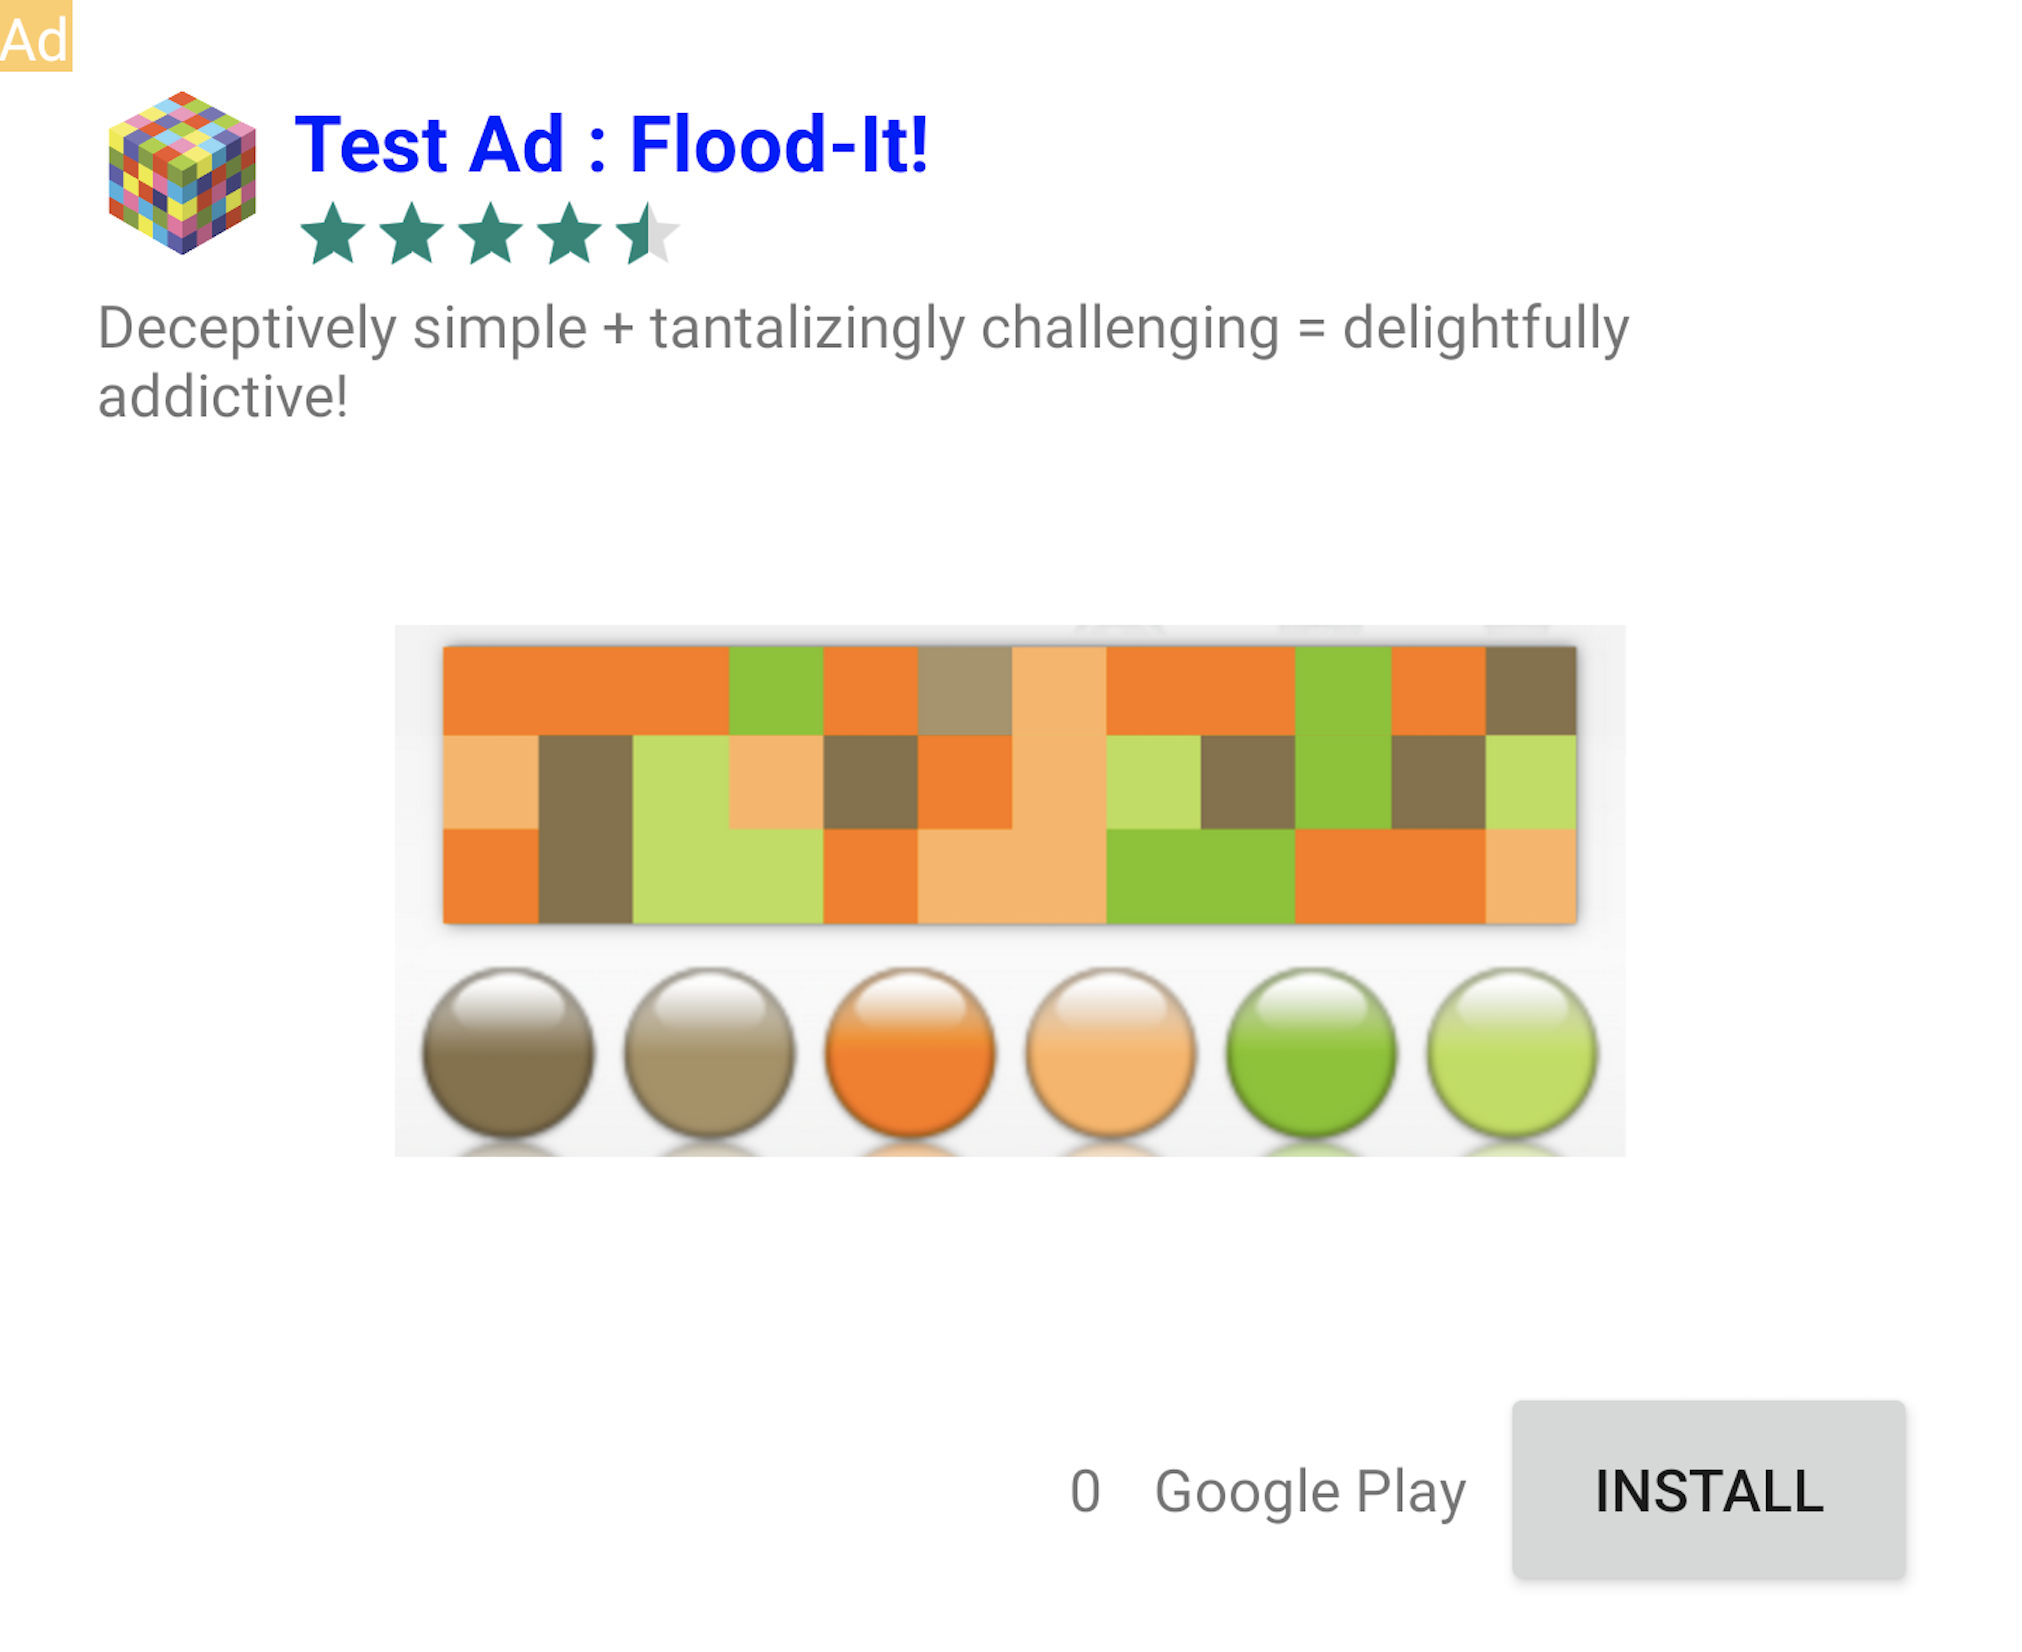The width and height of the screenshot is (2022, 1652).
Task: Choose the lime green color ball
Action: [x=1512, y=1052]
